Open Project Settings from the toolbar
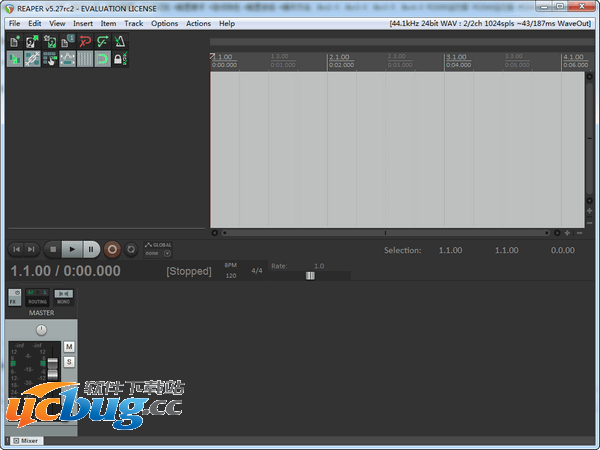This screenshot has width=600, height=450. [x=67, y=42]
